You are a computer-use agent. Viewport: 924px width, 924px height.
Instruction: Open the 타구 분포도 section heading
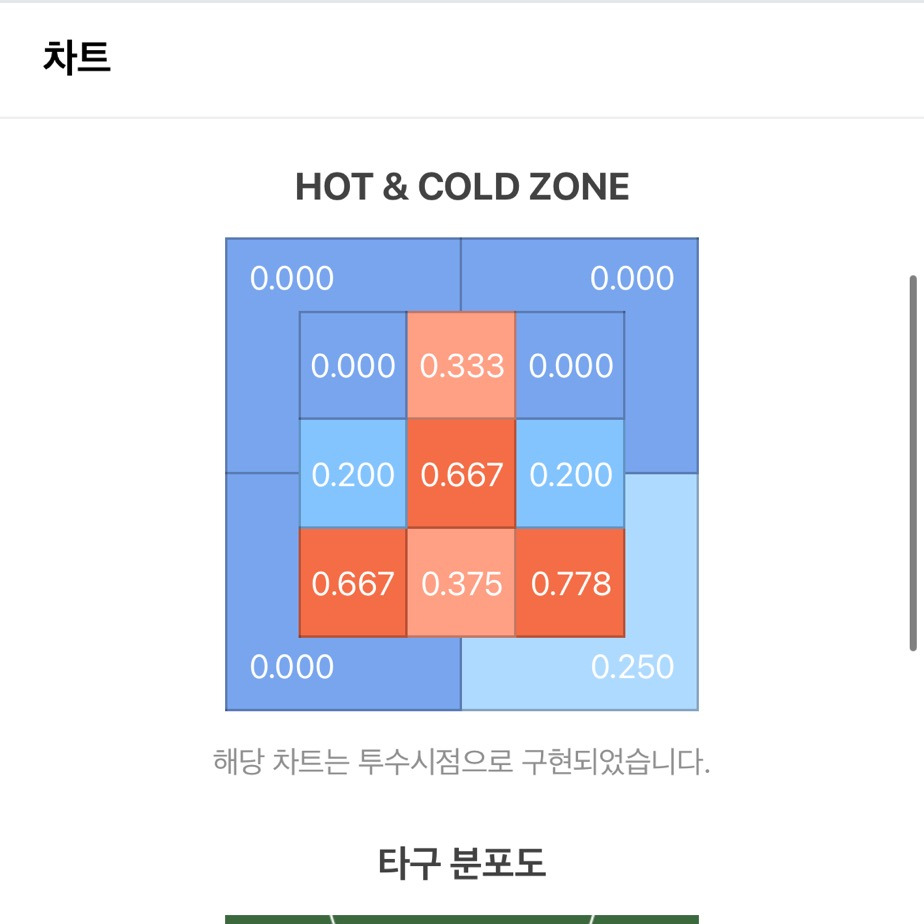[x=461, y=863]
